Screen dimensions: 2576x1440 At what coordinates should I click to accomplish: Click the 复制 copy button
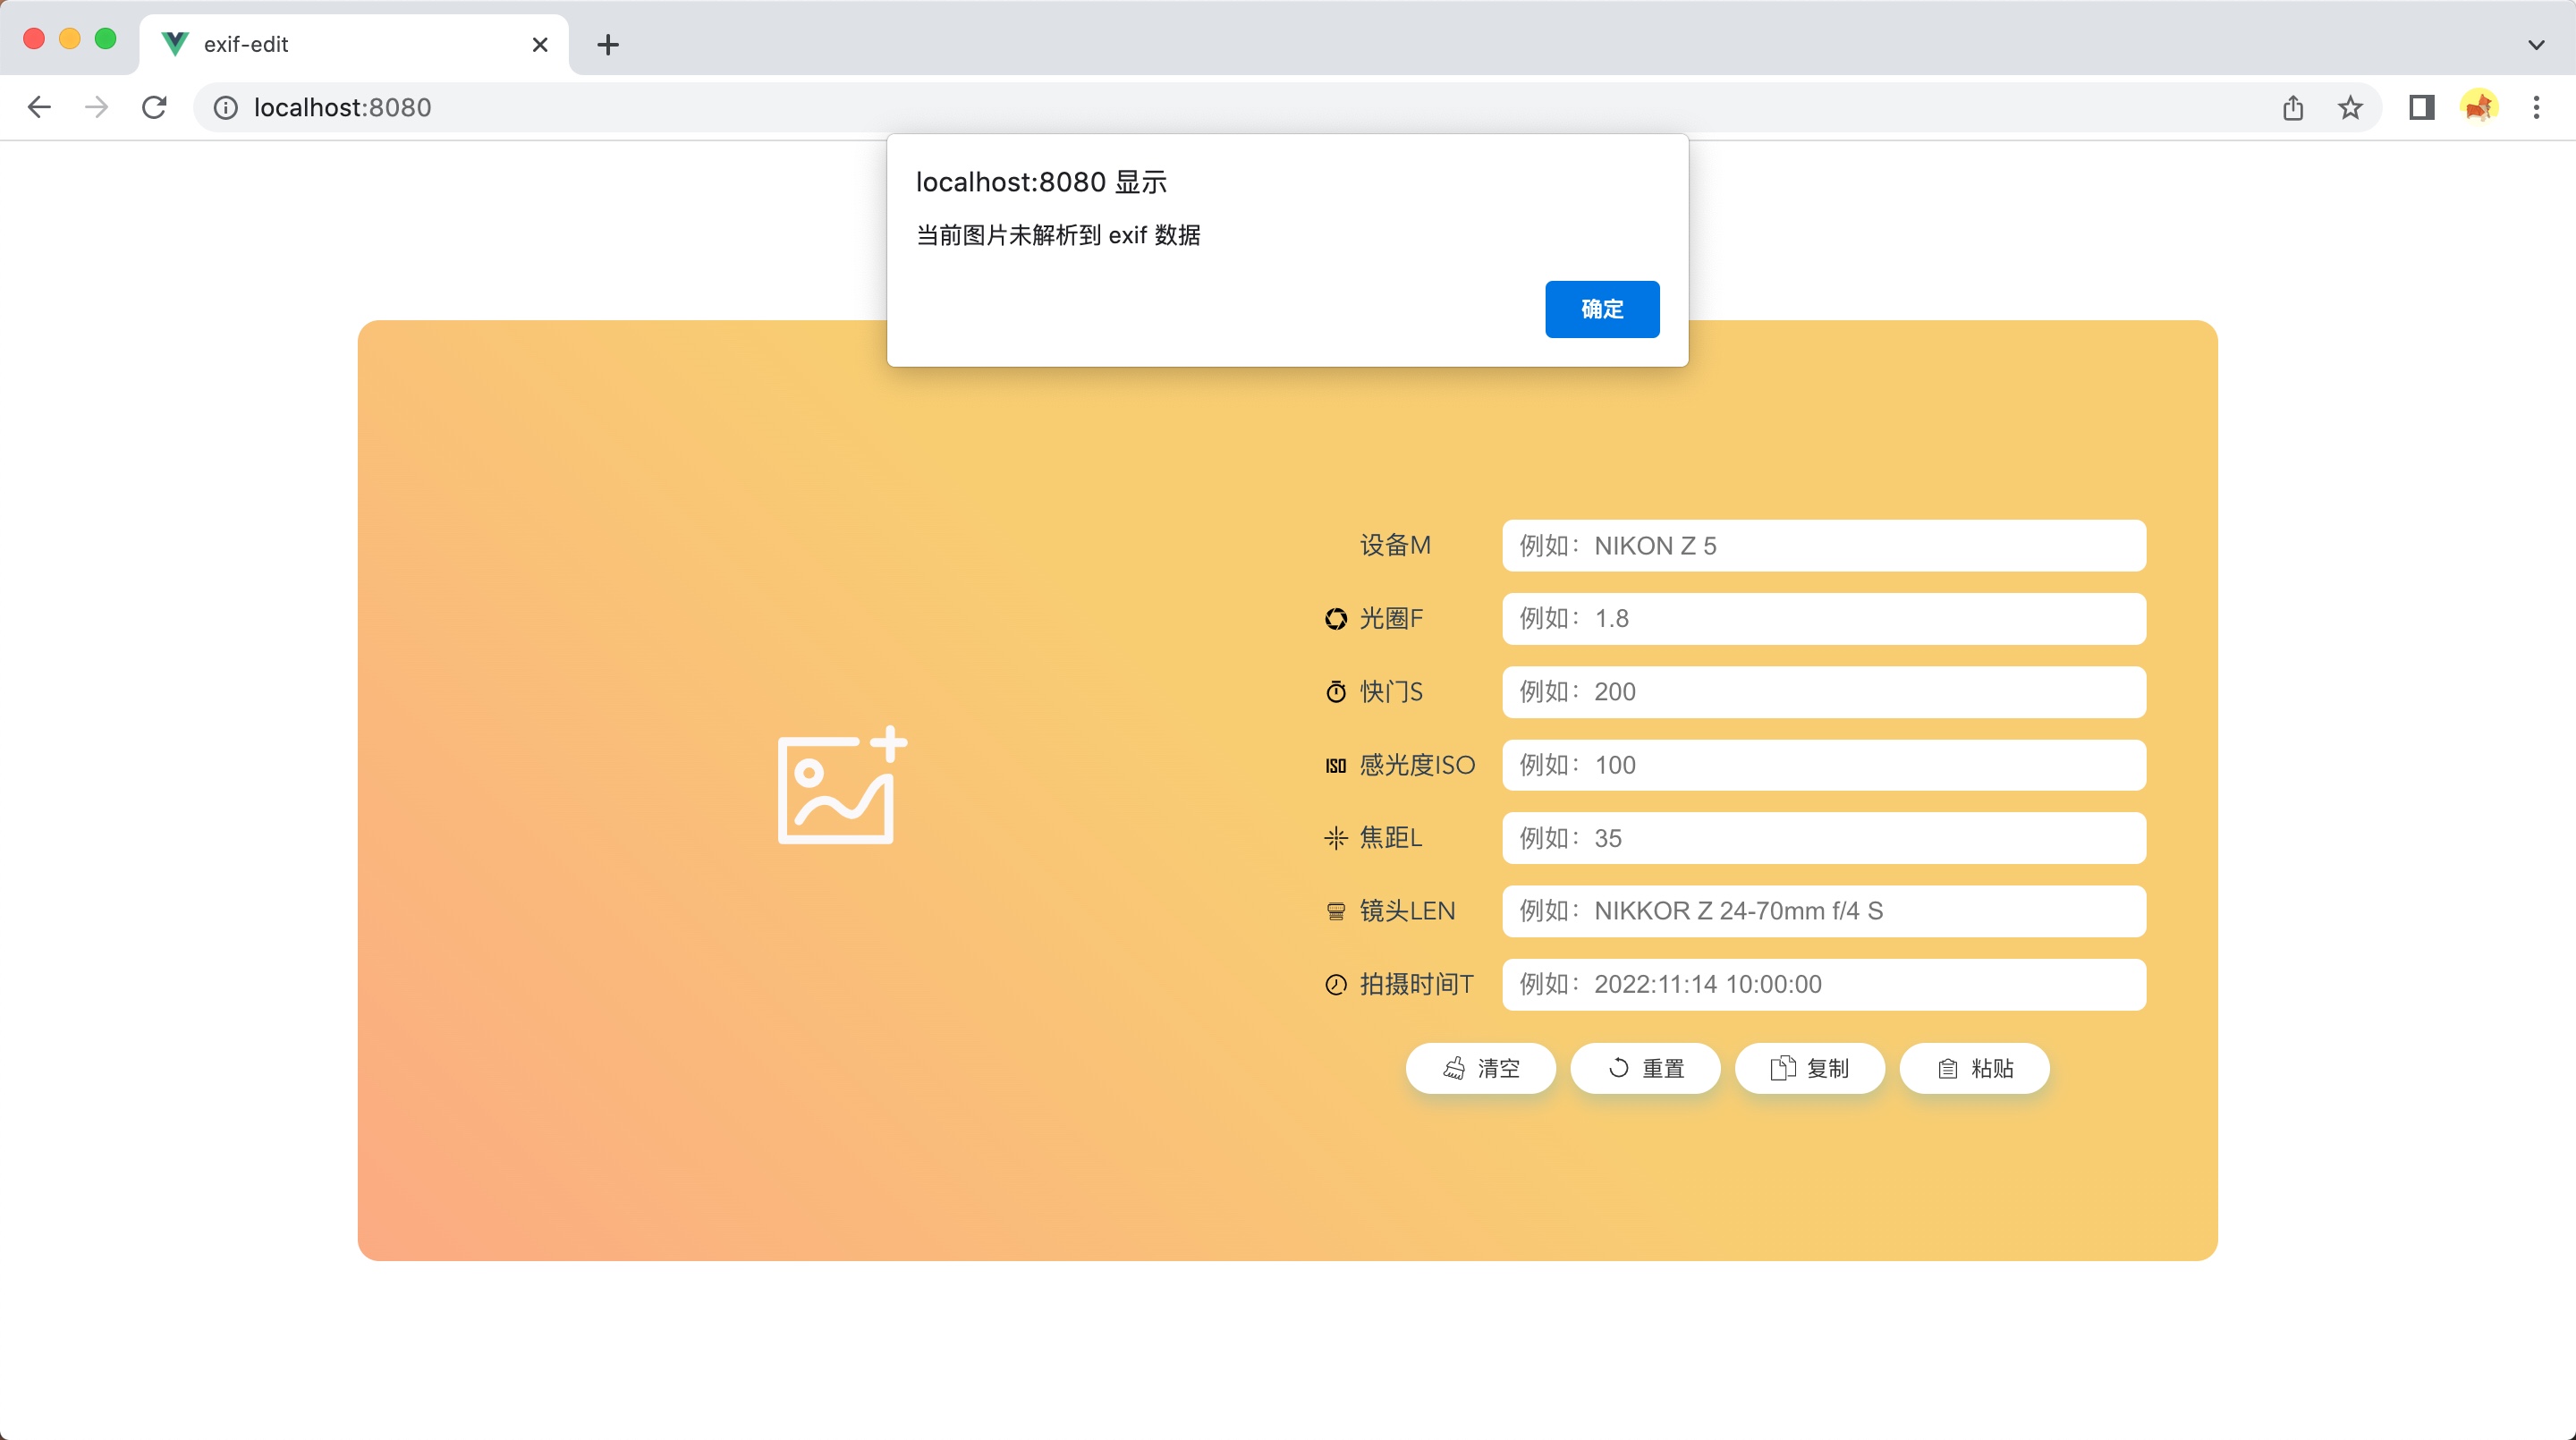point(1809,1068)
